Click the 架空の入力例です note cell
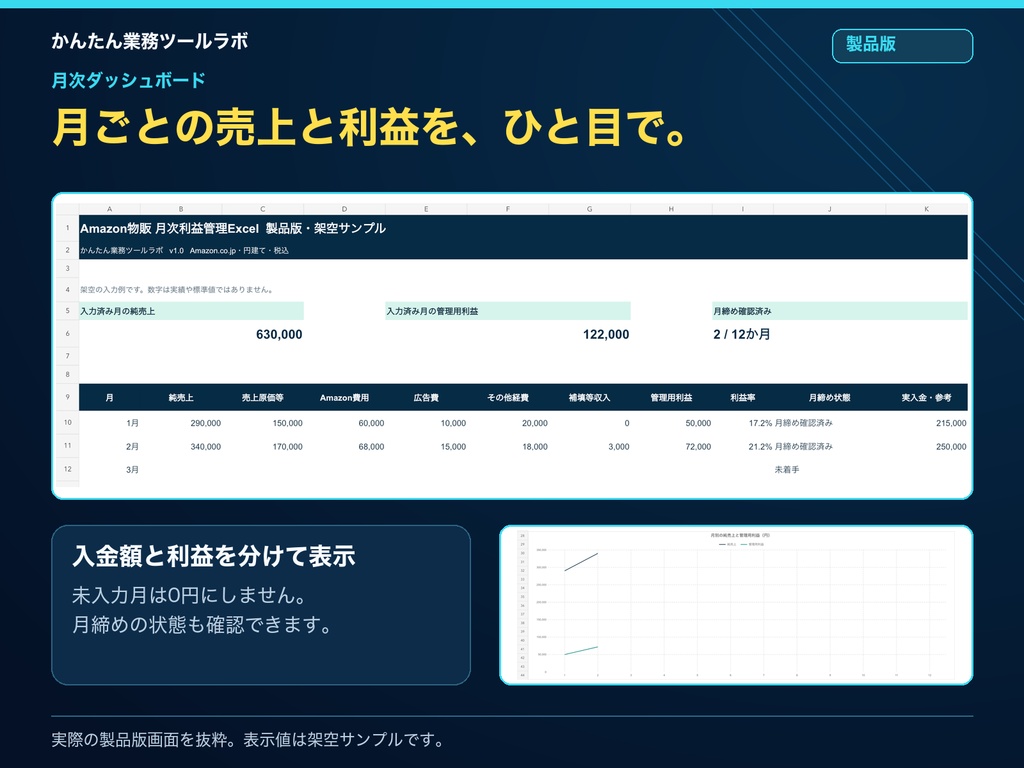 tap(177, 289)
